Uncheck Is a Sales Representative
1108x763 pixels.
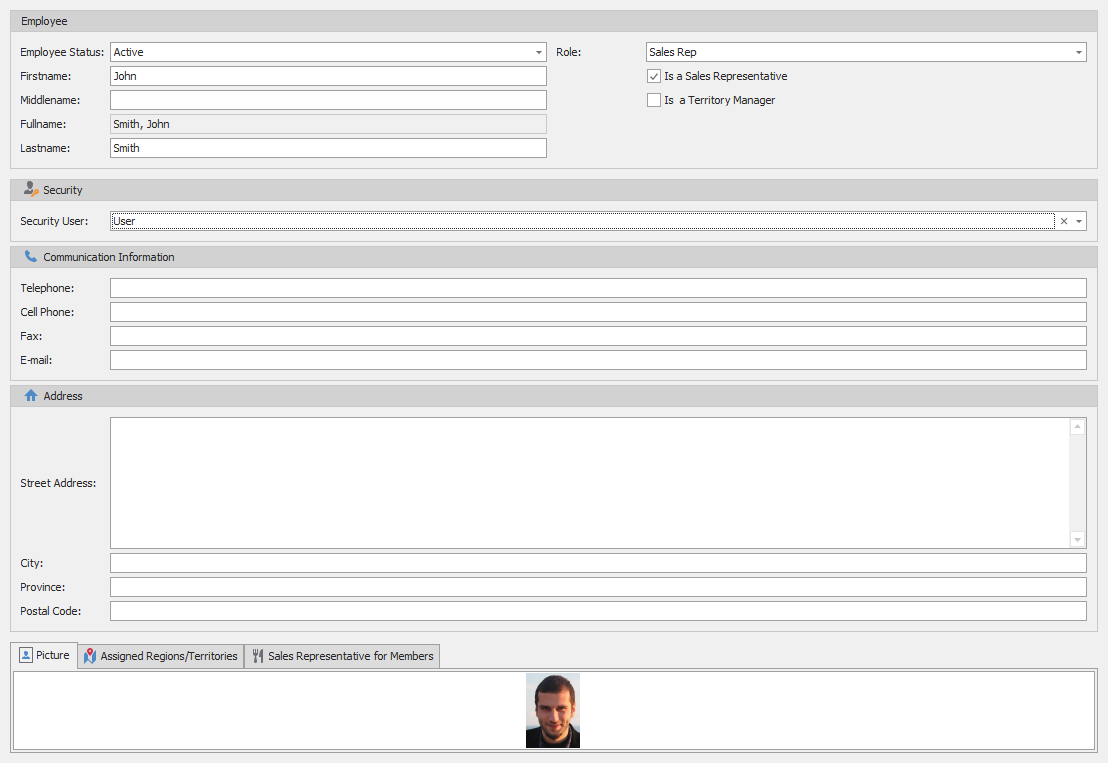[x=654, y=75]
